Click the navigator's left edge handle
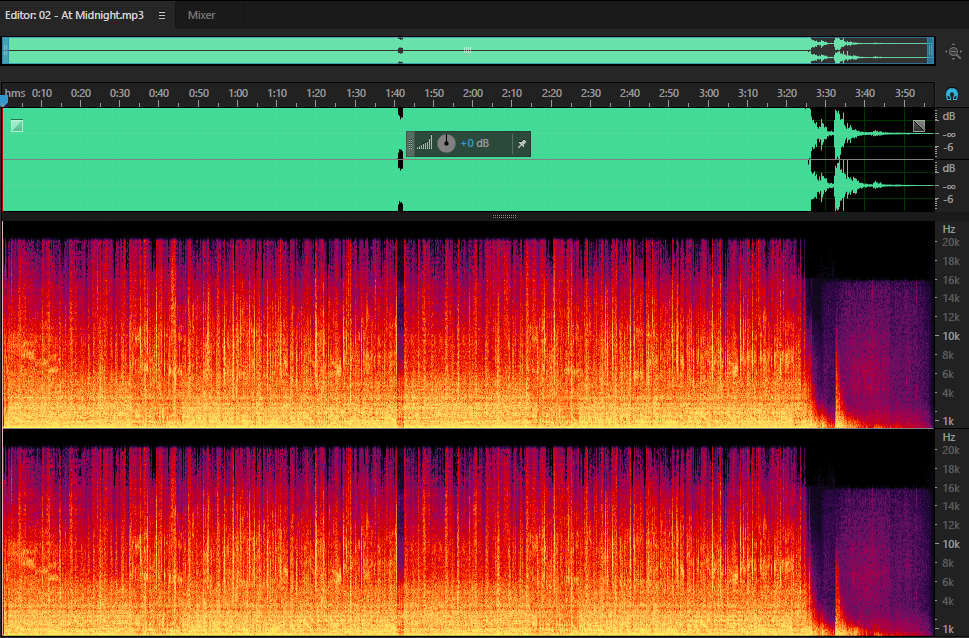Viewport: 969px width, 638px height. point(6,51)
